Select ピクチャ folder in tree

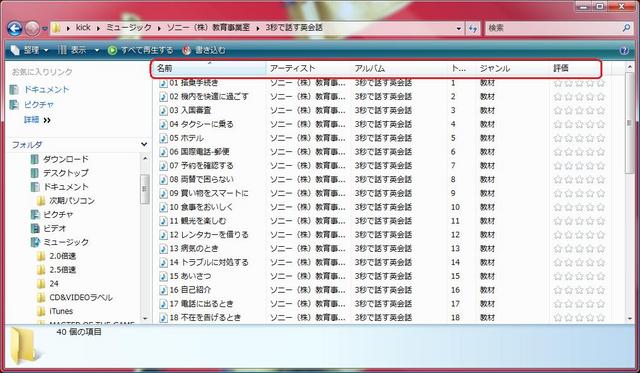58,214
